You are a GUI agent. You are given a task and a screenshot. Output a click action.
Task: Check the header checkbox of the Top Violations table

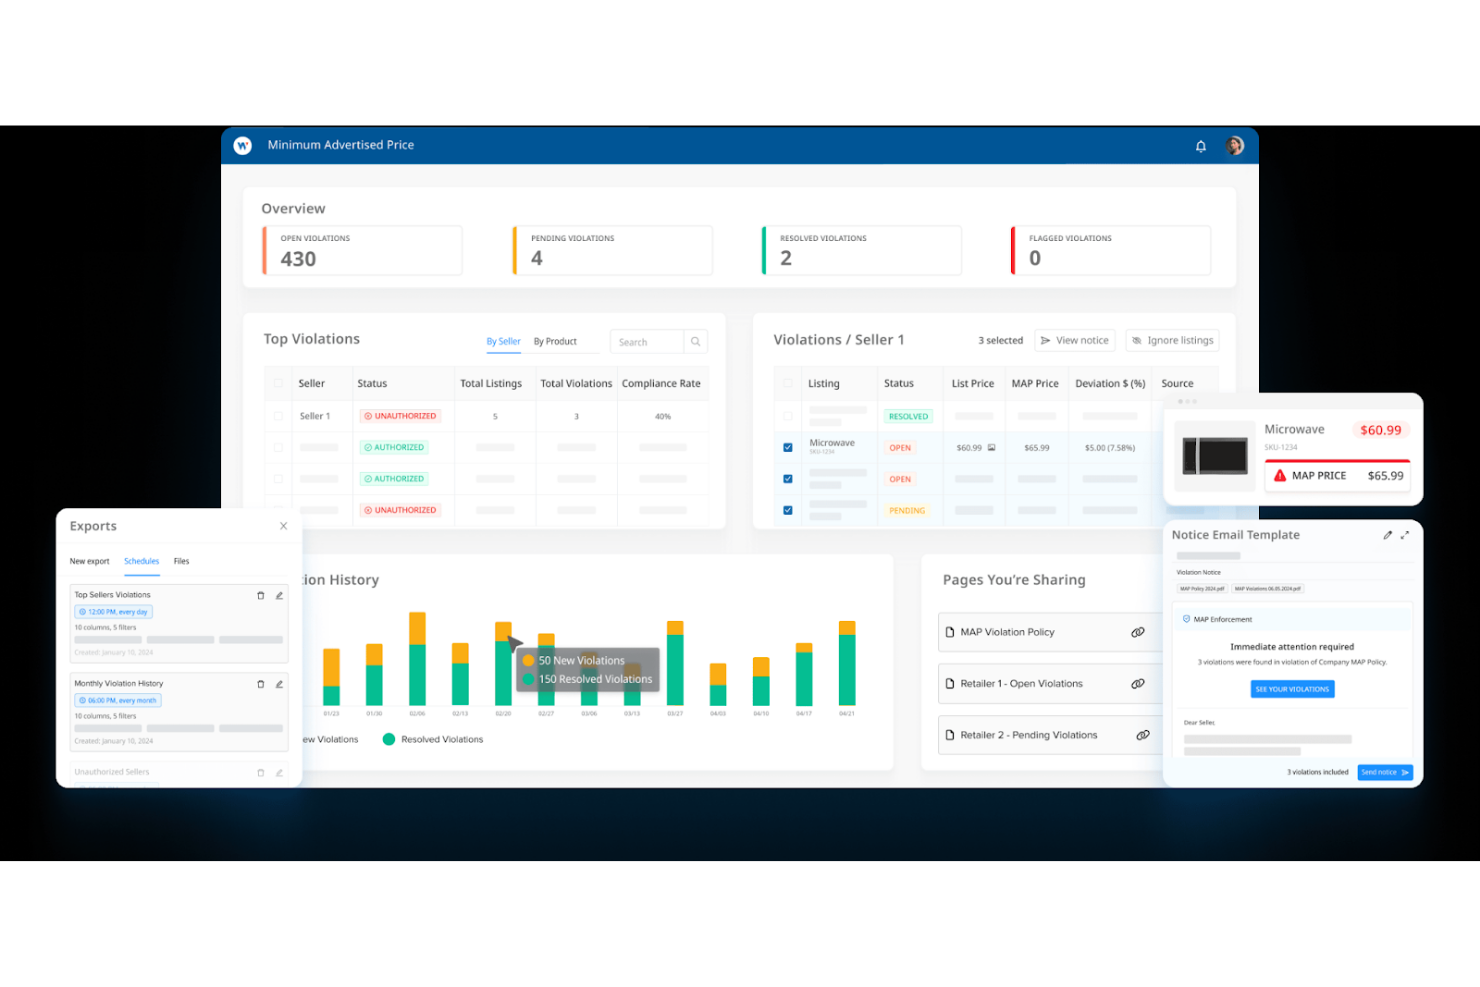click(278, 383)
